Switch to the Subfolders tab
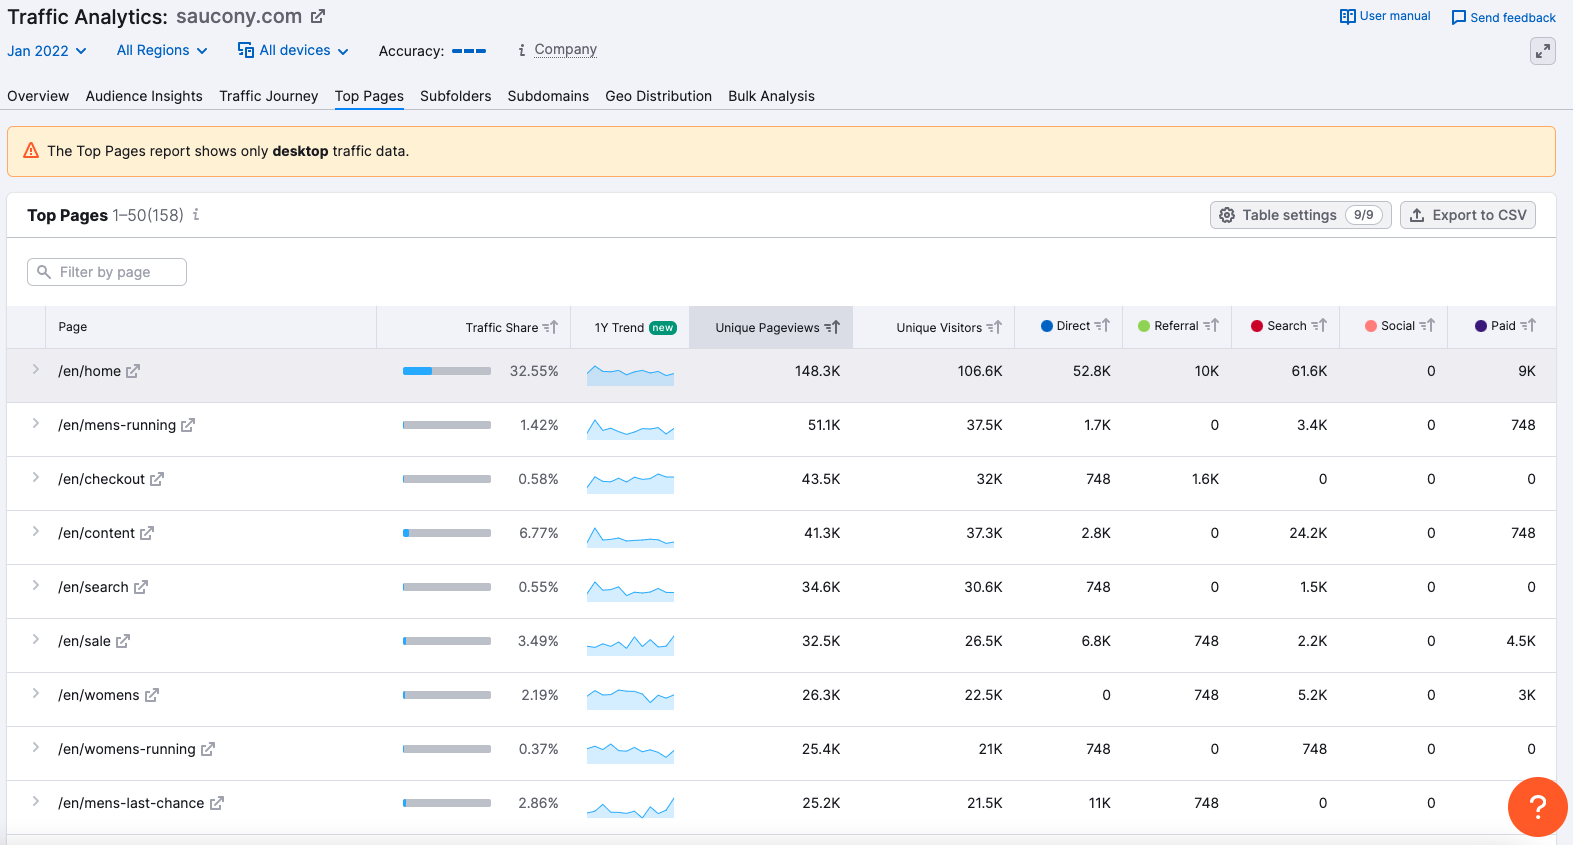 pyautogui.click(x=455, y=96)
